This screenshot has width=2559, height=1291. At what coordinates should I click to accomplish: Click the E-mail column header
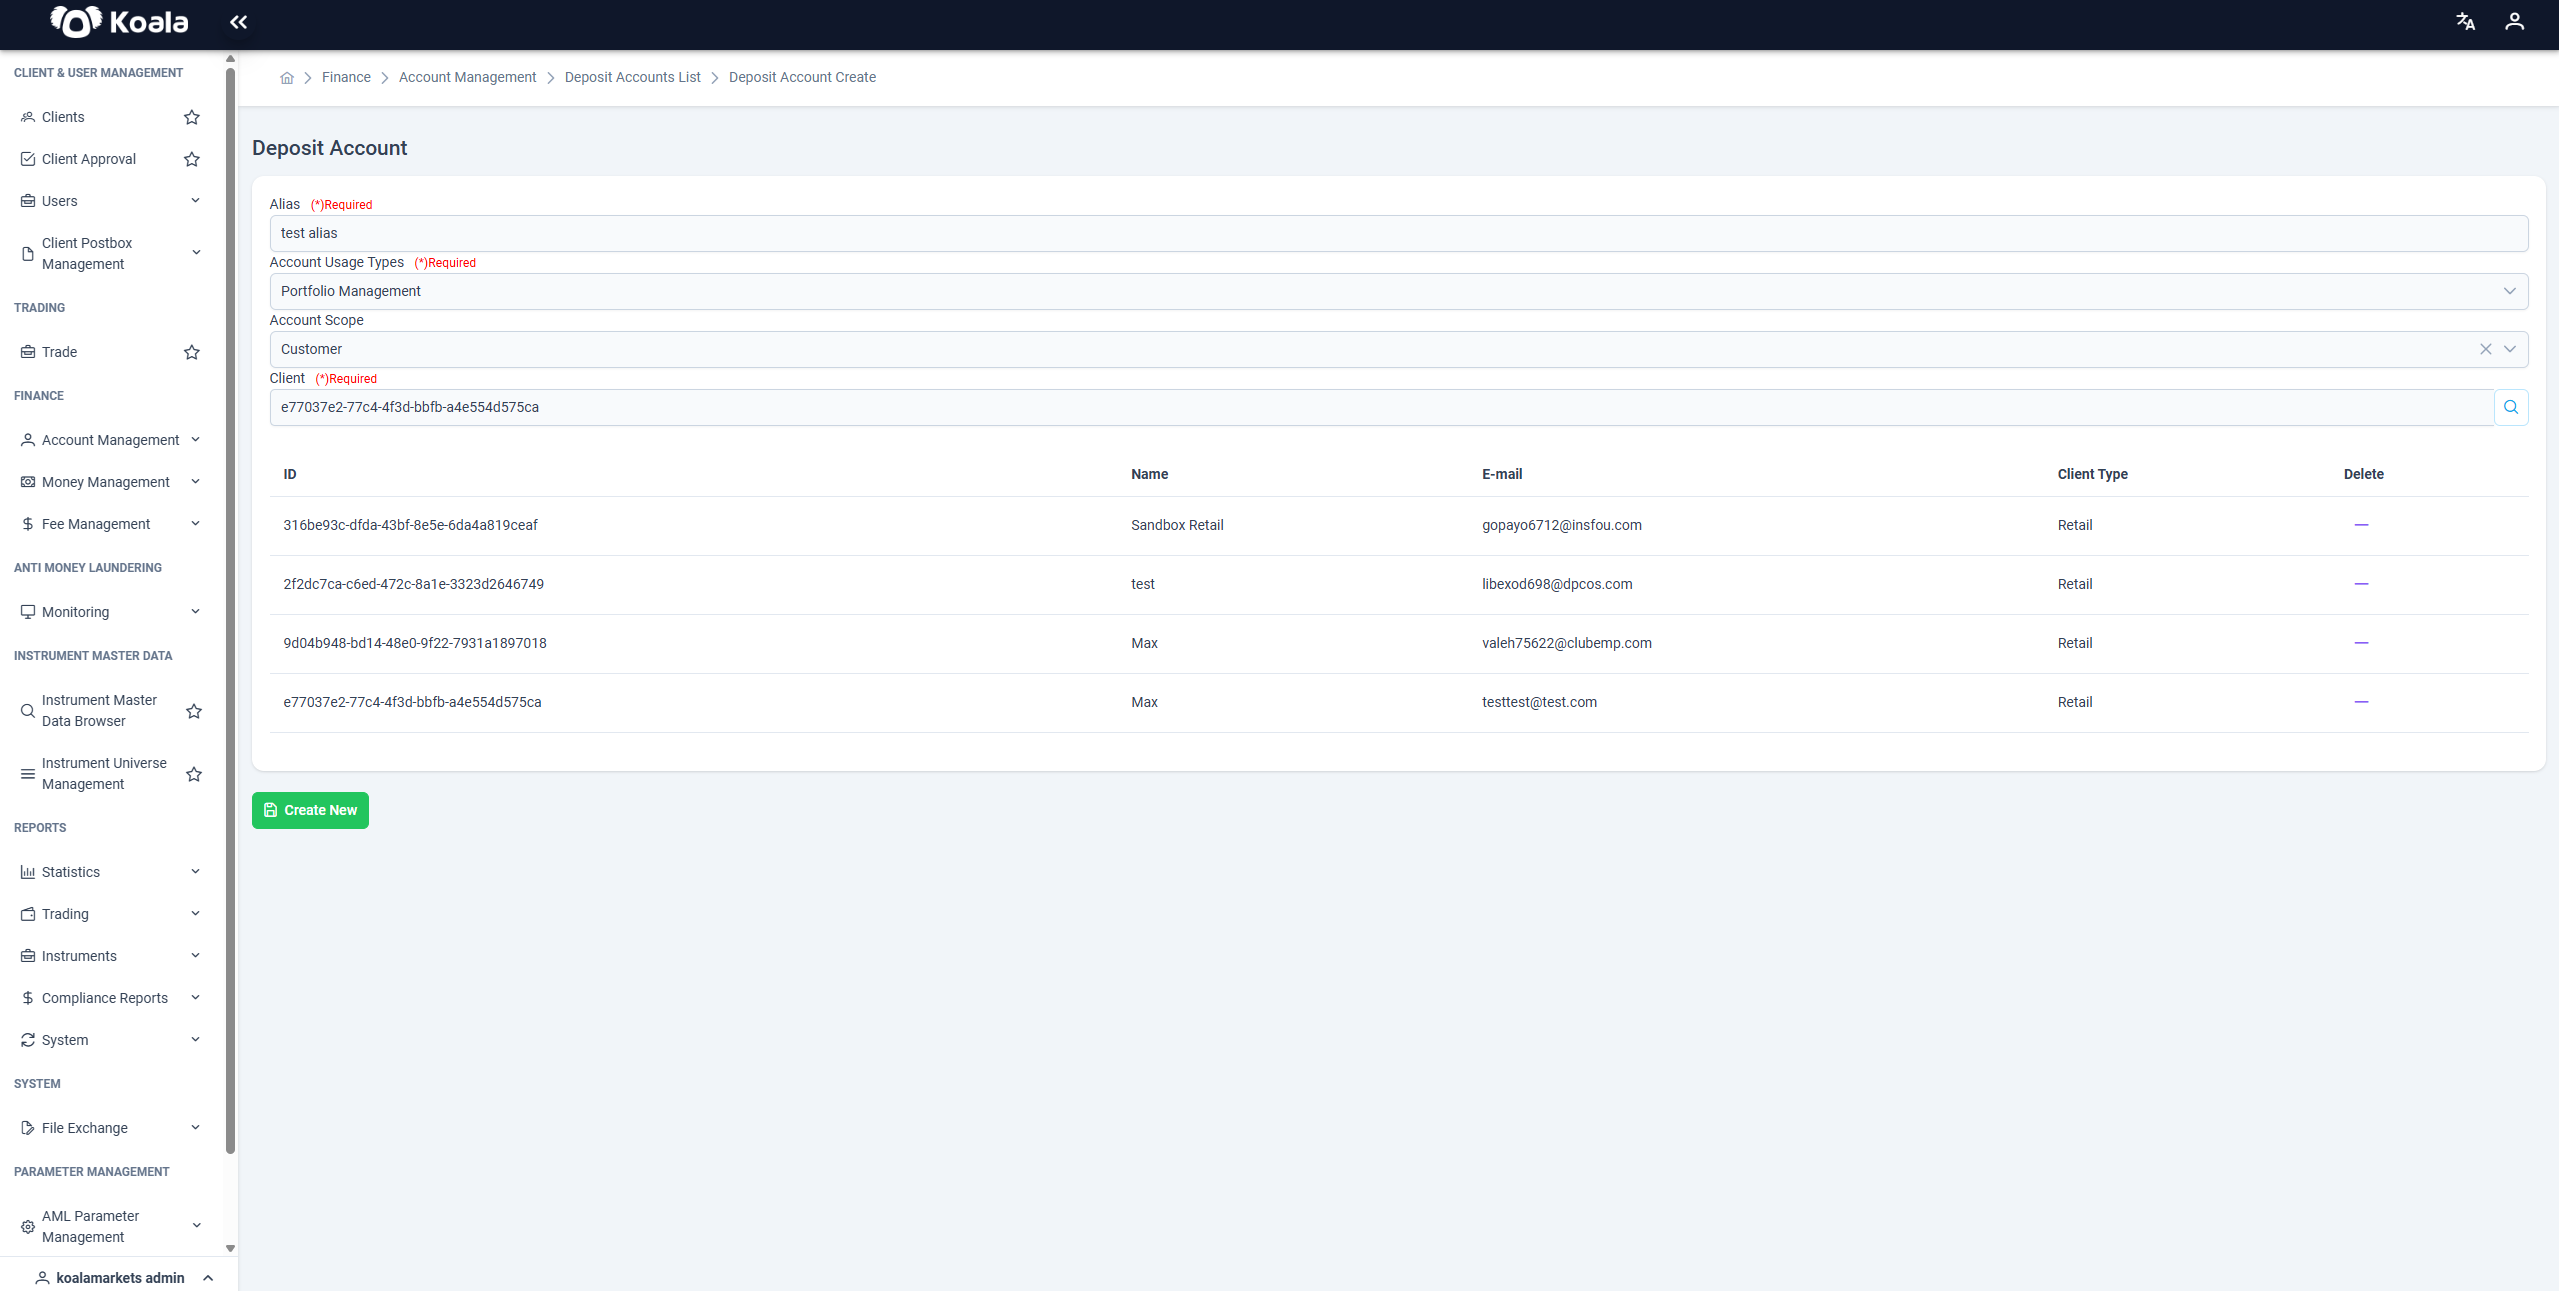coord(1502,474)
